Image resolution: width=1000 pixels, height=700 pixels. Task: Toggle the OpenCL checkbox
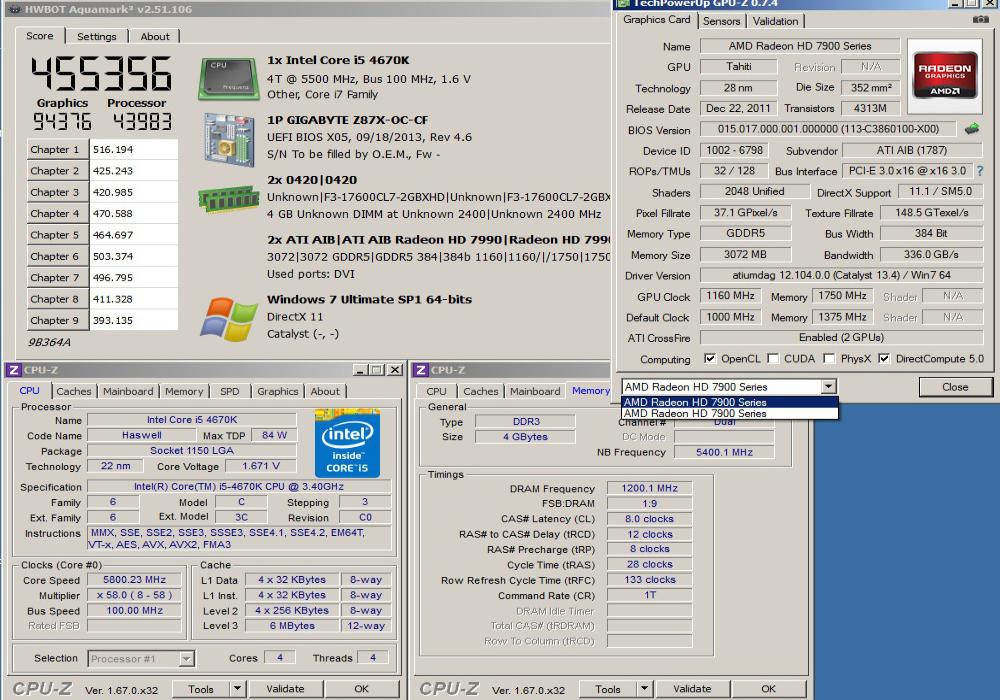pyautogui.click(x=709, y=358)
